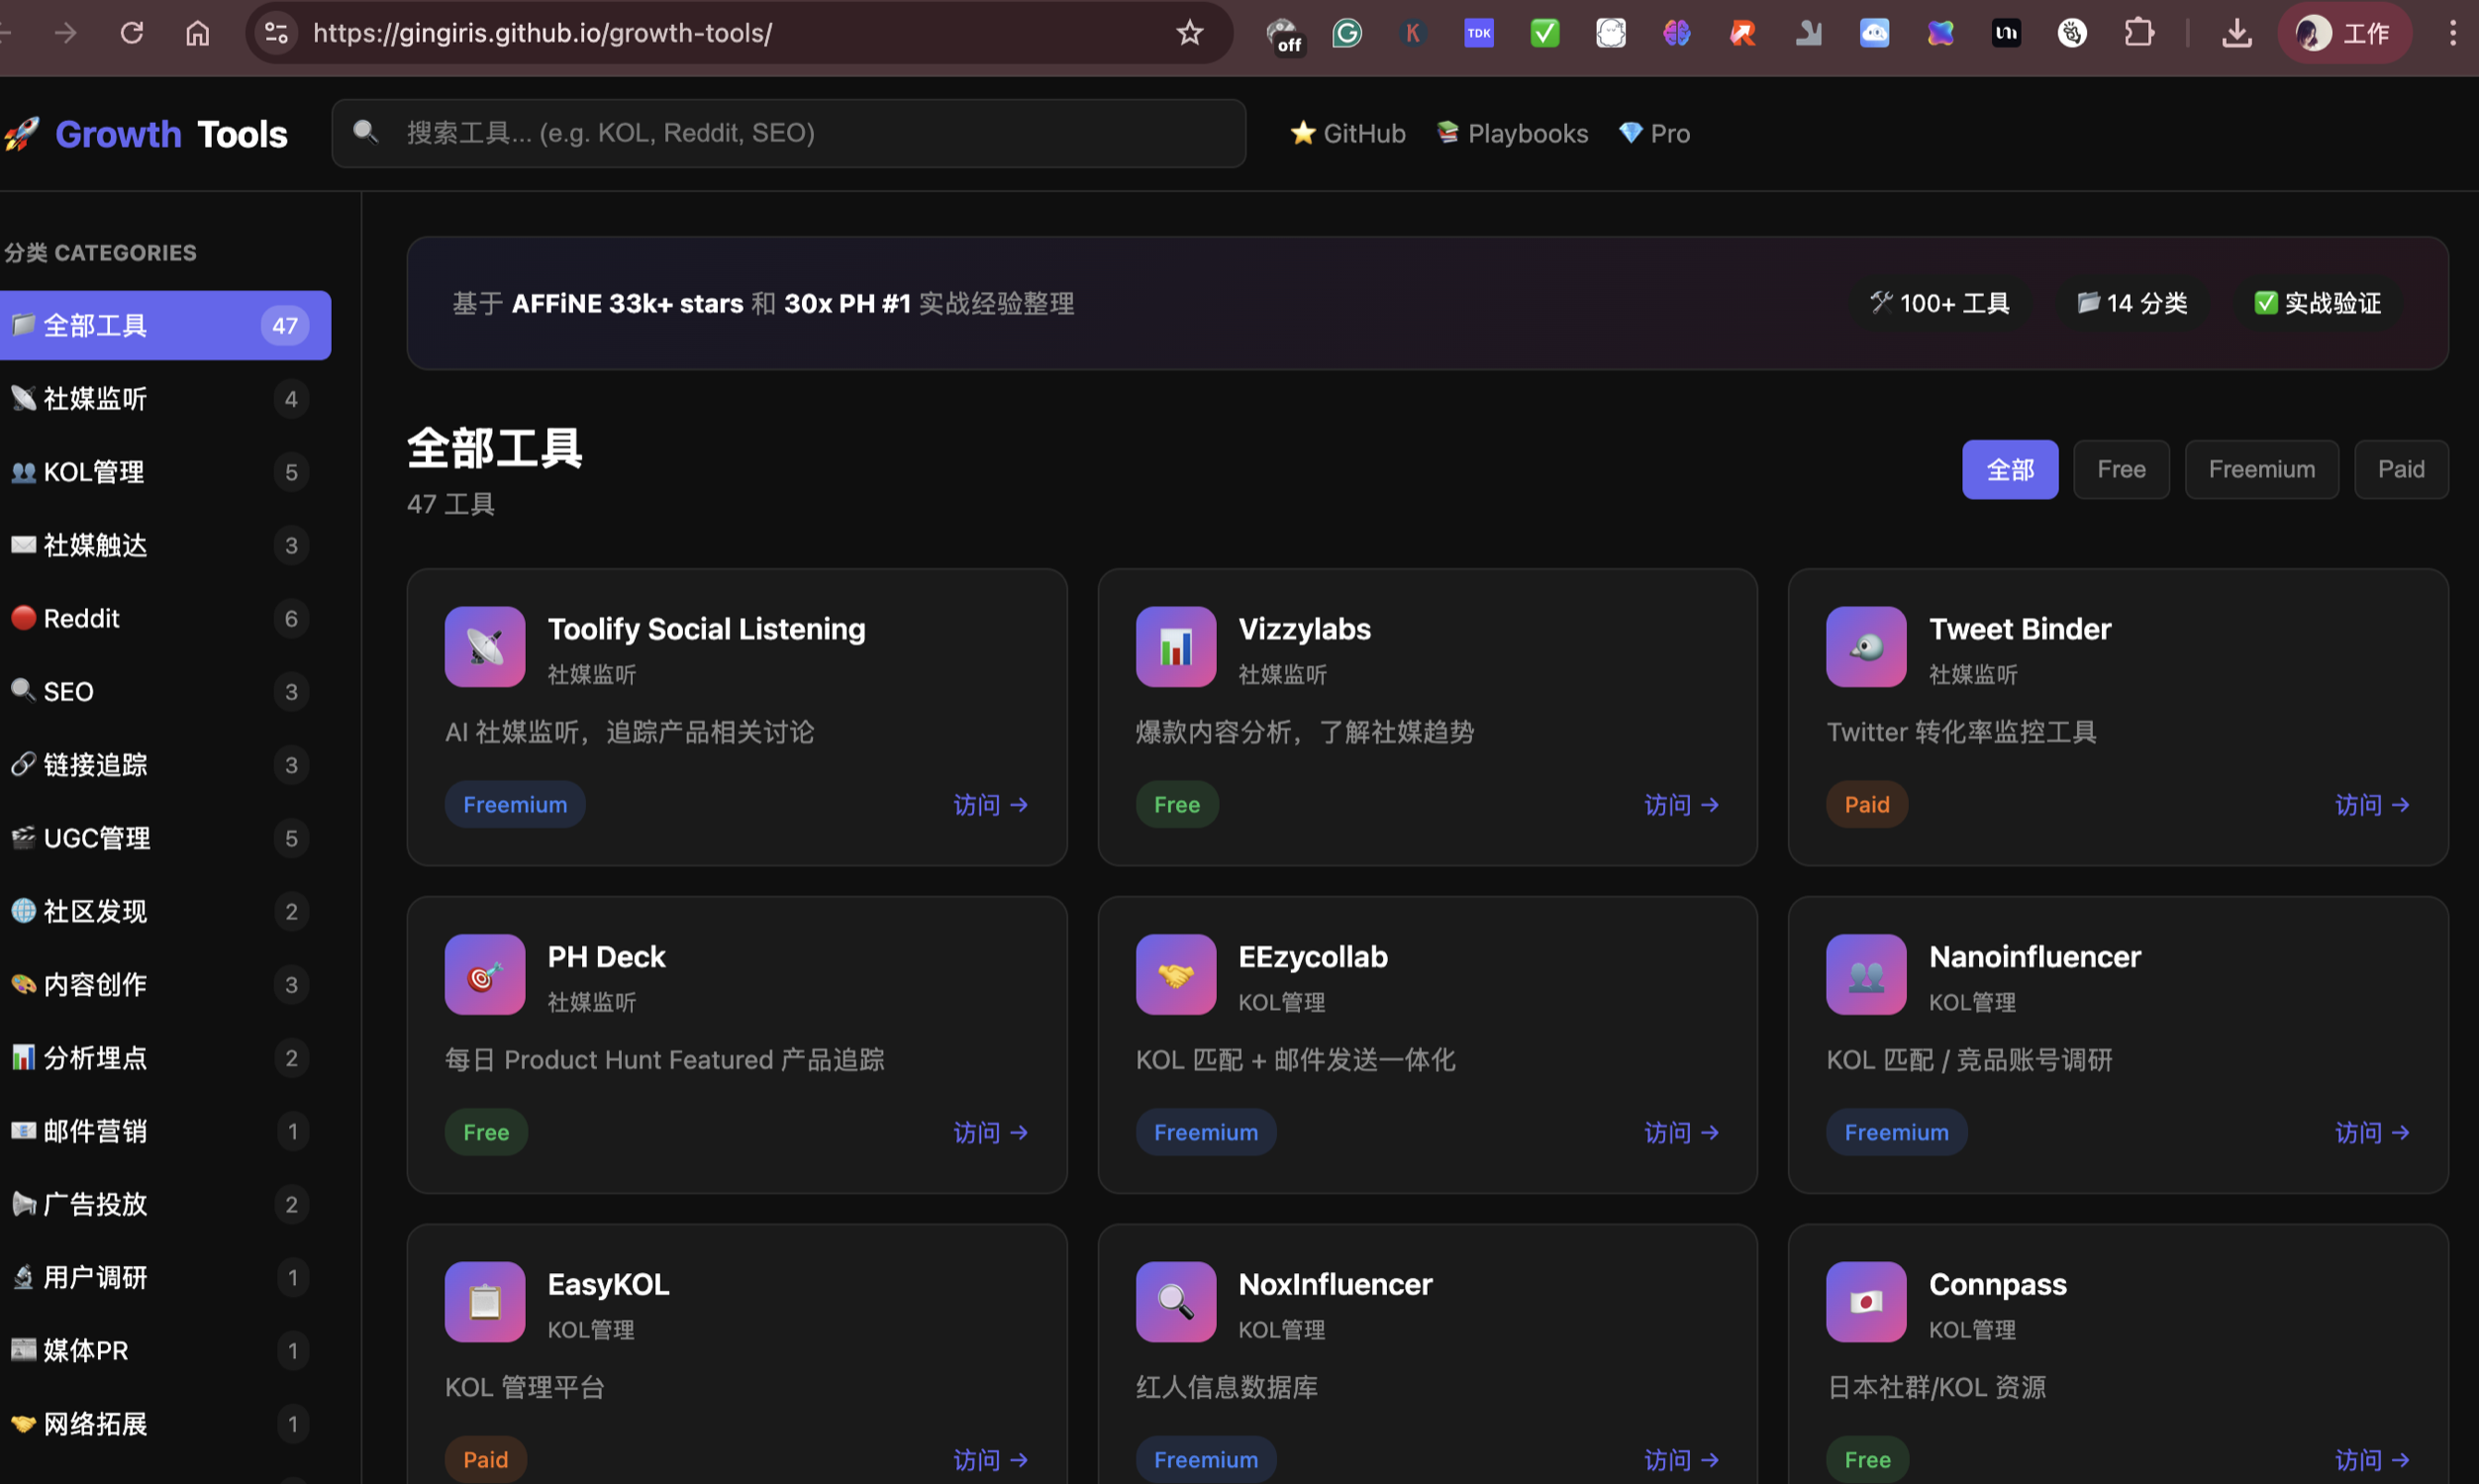Open the 工作 profile menu
This screenshot has height=1484, width=2479.
(x=2344, y=33)
